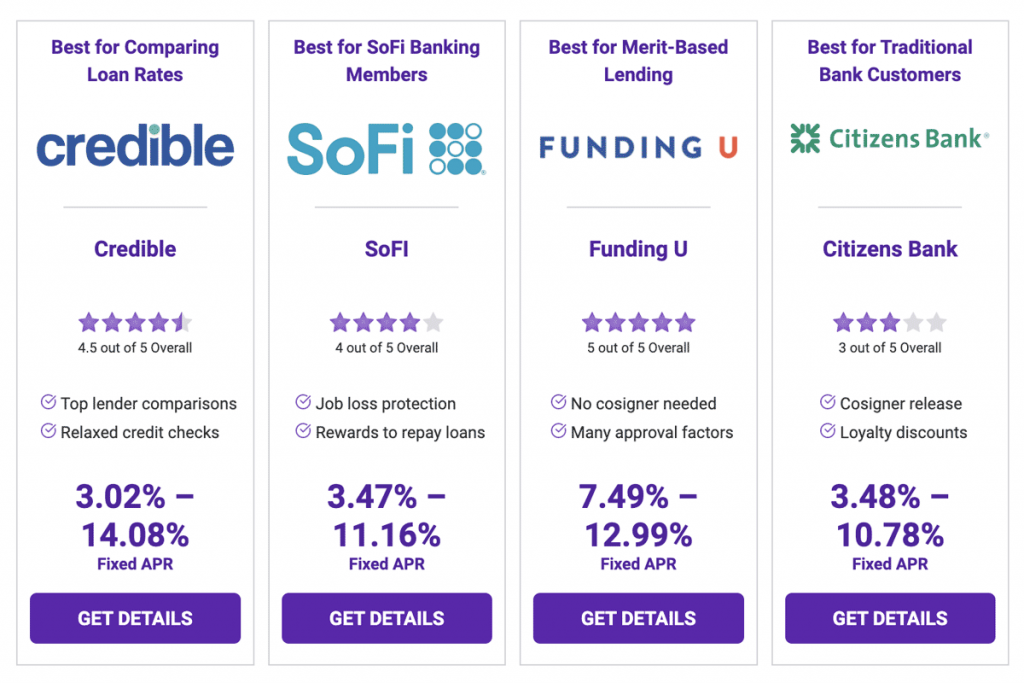Click Credible's 4.5 star rating
The image size is (1024, 683).
click(x=135, y=323)
